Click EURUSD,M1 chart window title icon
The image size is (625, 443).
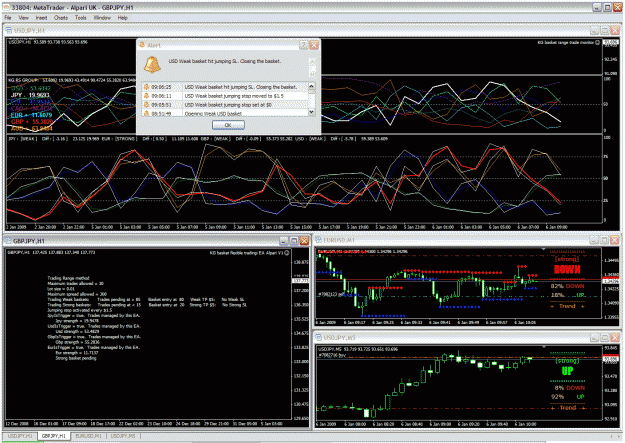click(319, 240)
